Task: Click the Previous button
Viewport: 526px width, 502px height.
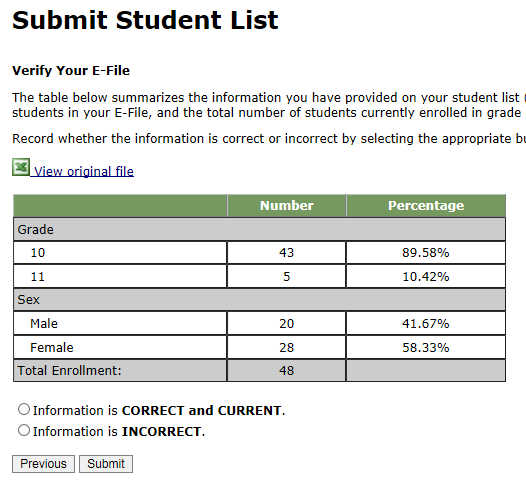Action: point(43,464)
